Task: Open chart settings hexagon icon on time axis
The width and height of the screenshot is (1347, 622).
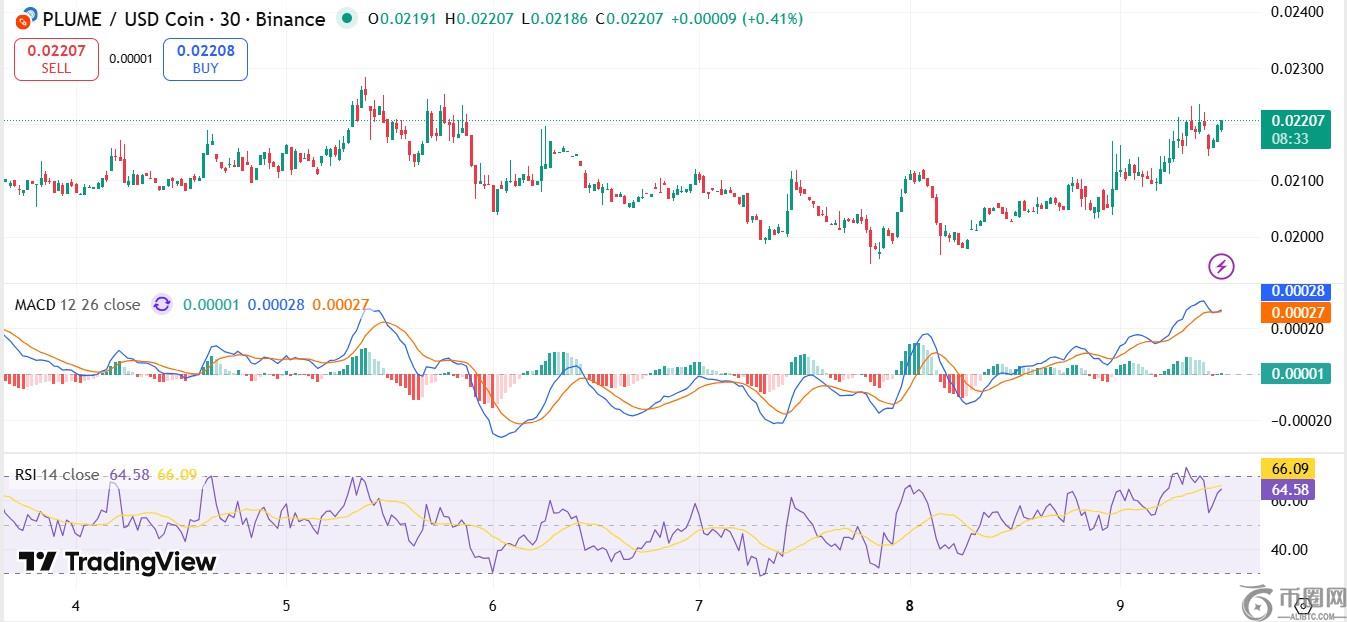Action: coord(1302,605)
